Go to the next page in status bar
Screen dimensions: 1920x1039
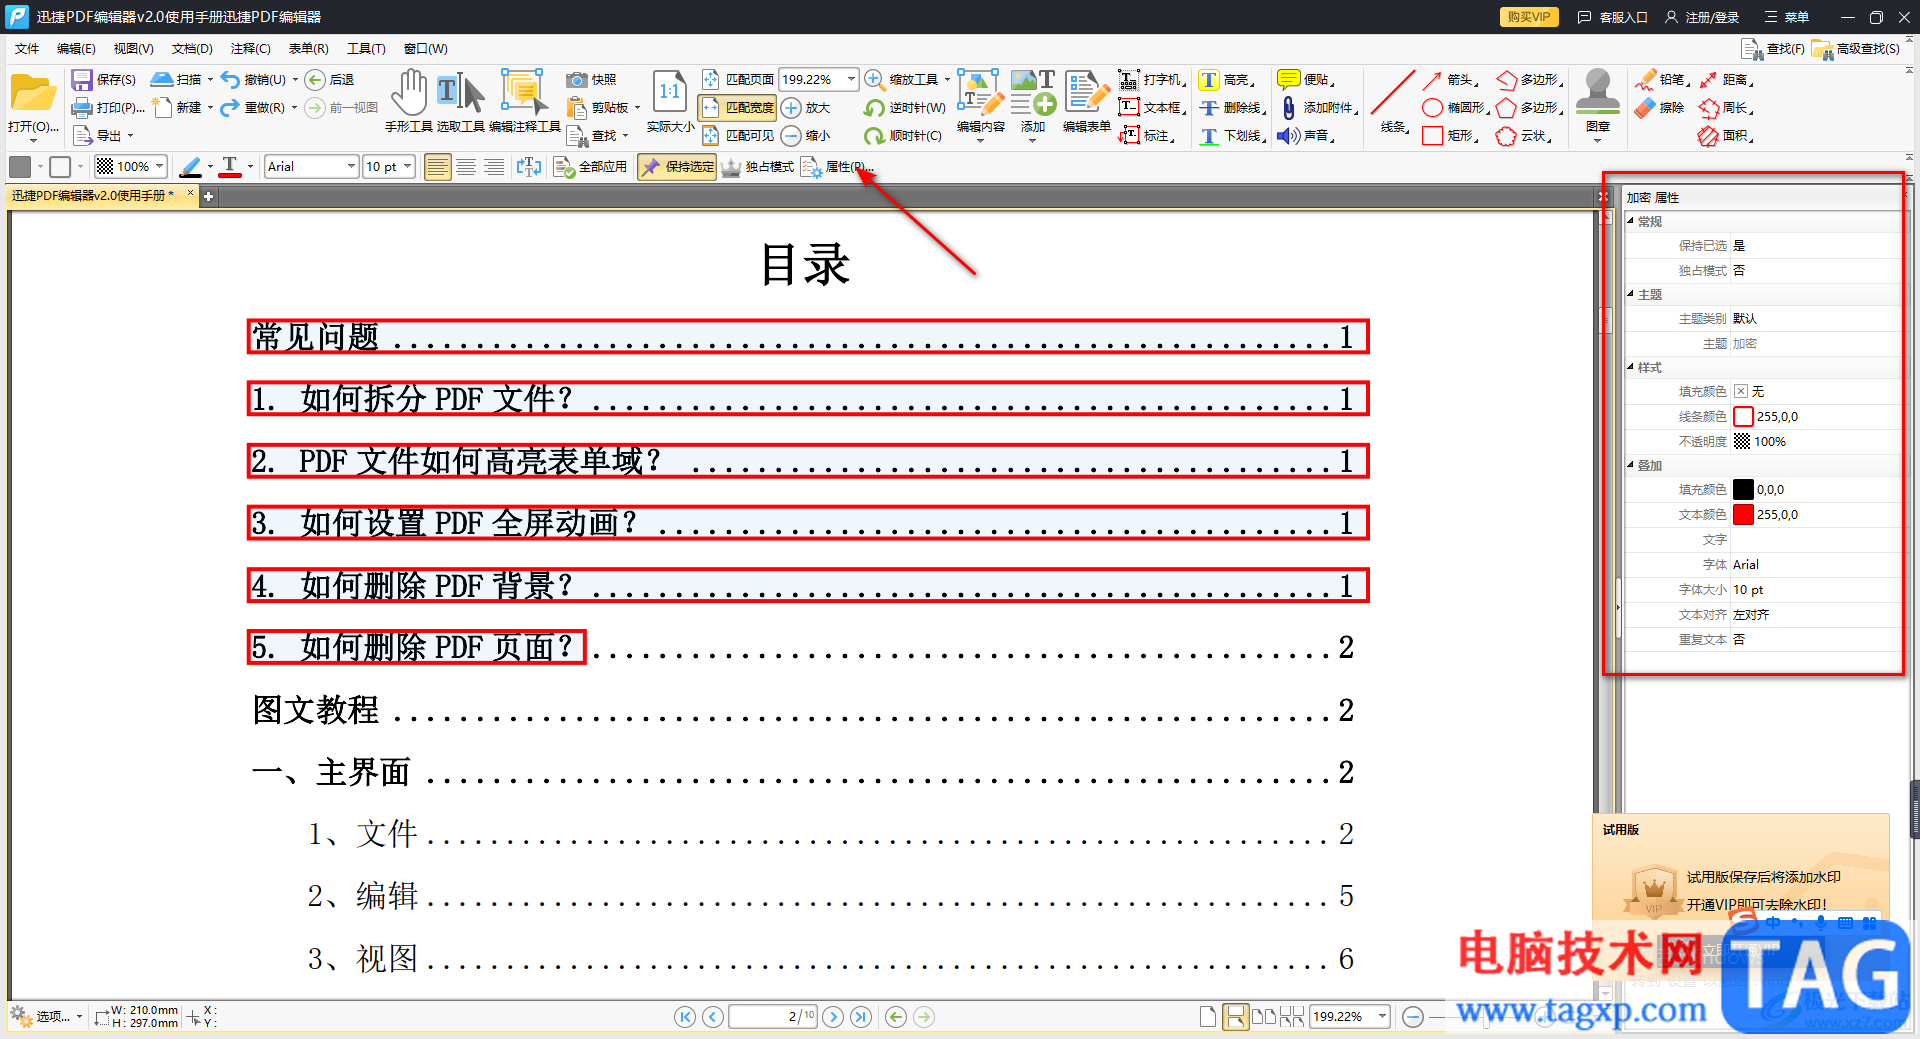[834, 1017]
